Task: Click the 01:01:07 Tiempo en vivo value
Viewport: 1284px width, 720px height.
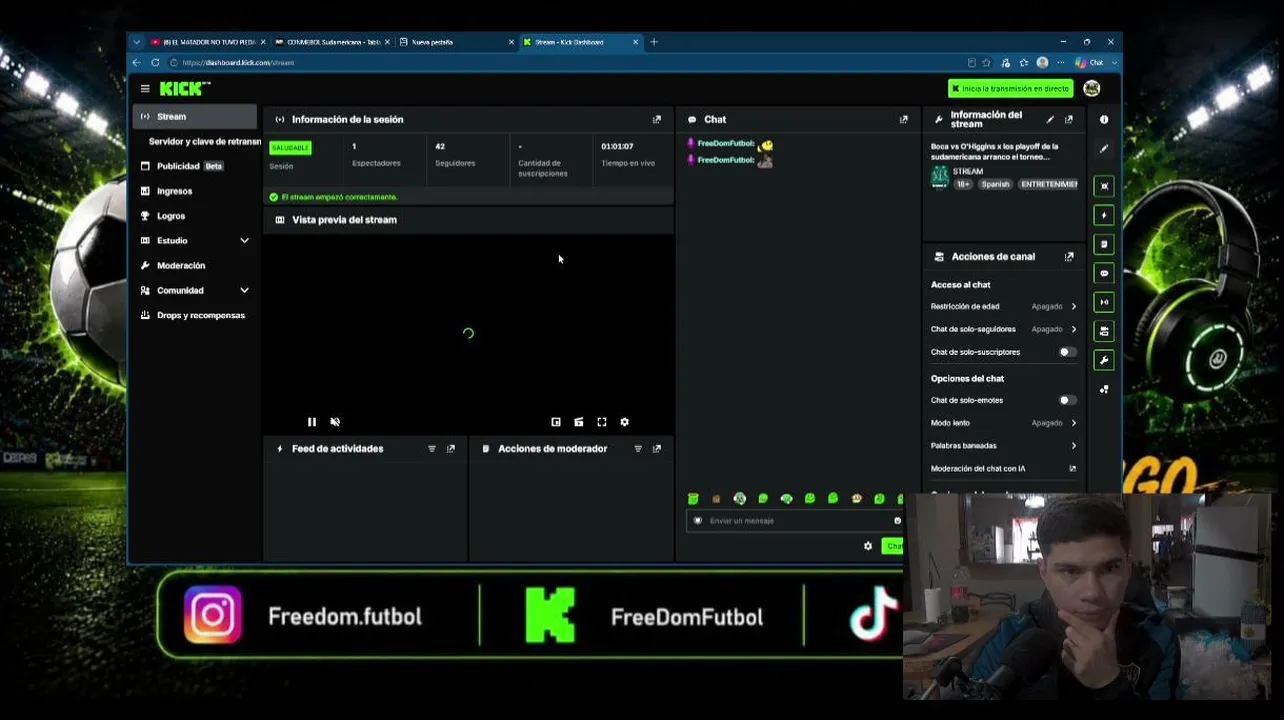Action: 617,147
